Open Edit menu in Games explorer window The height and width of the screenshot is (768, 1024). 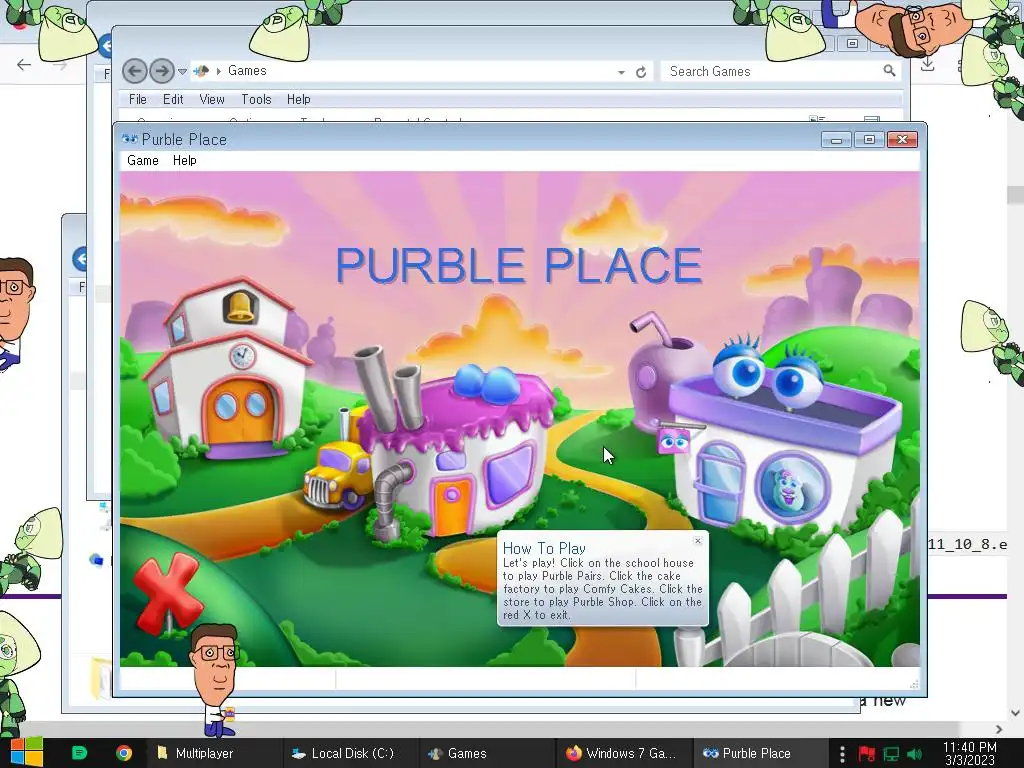pos(173,99)
